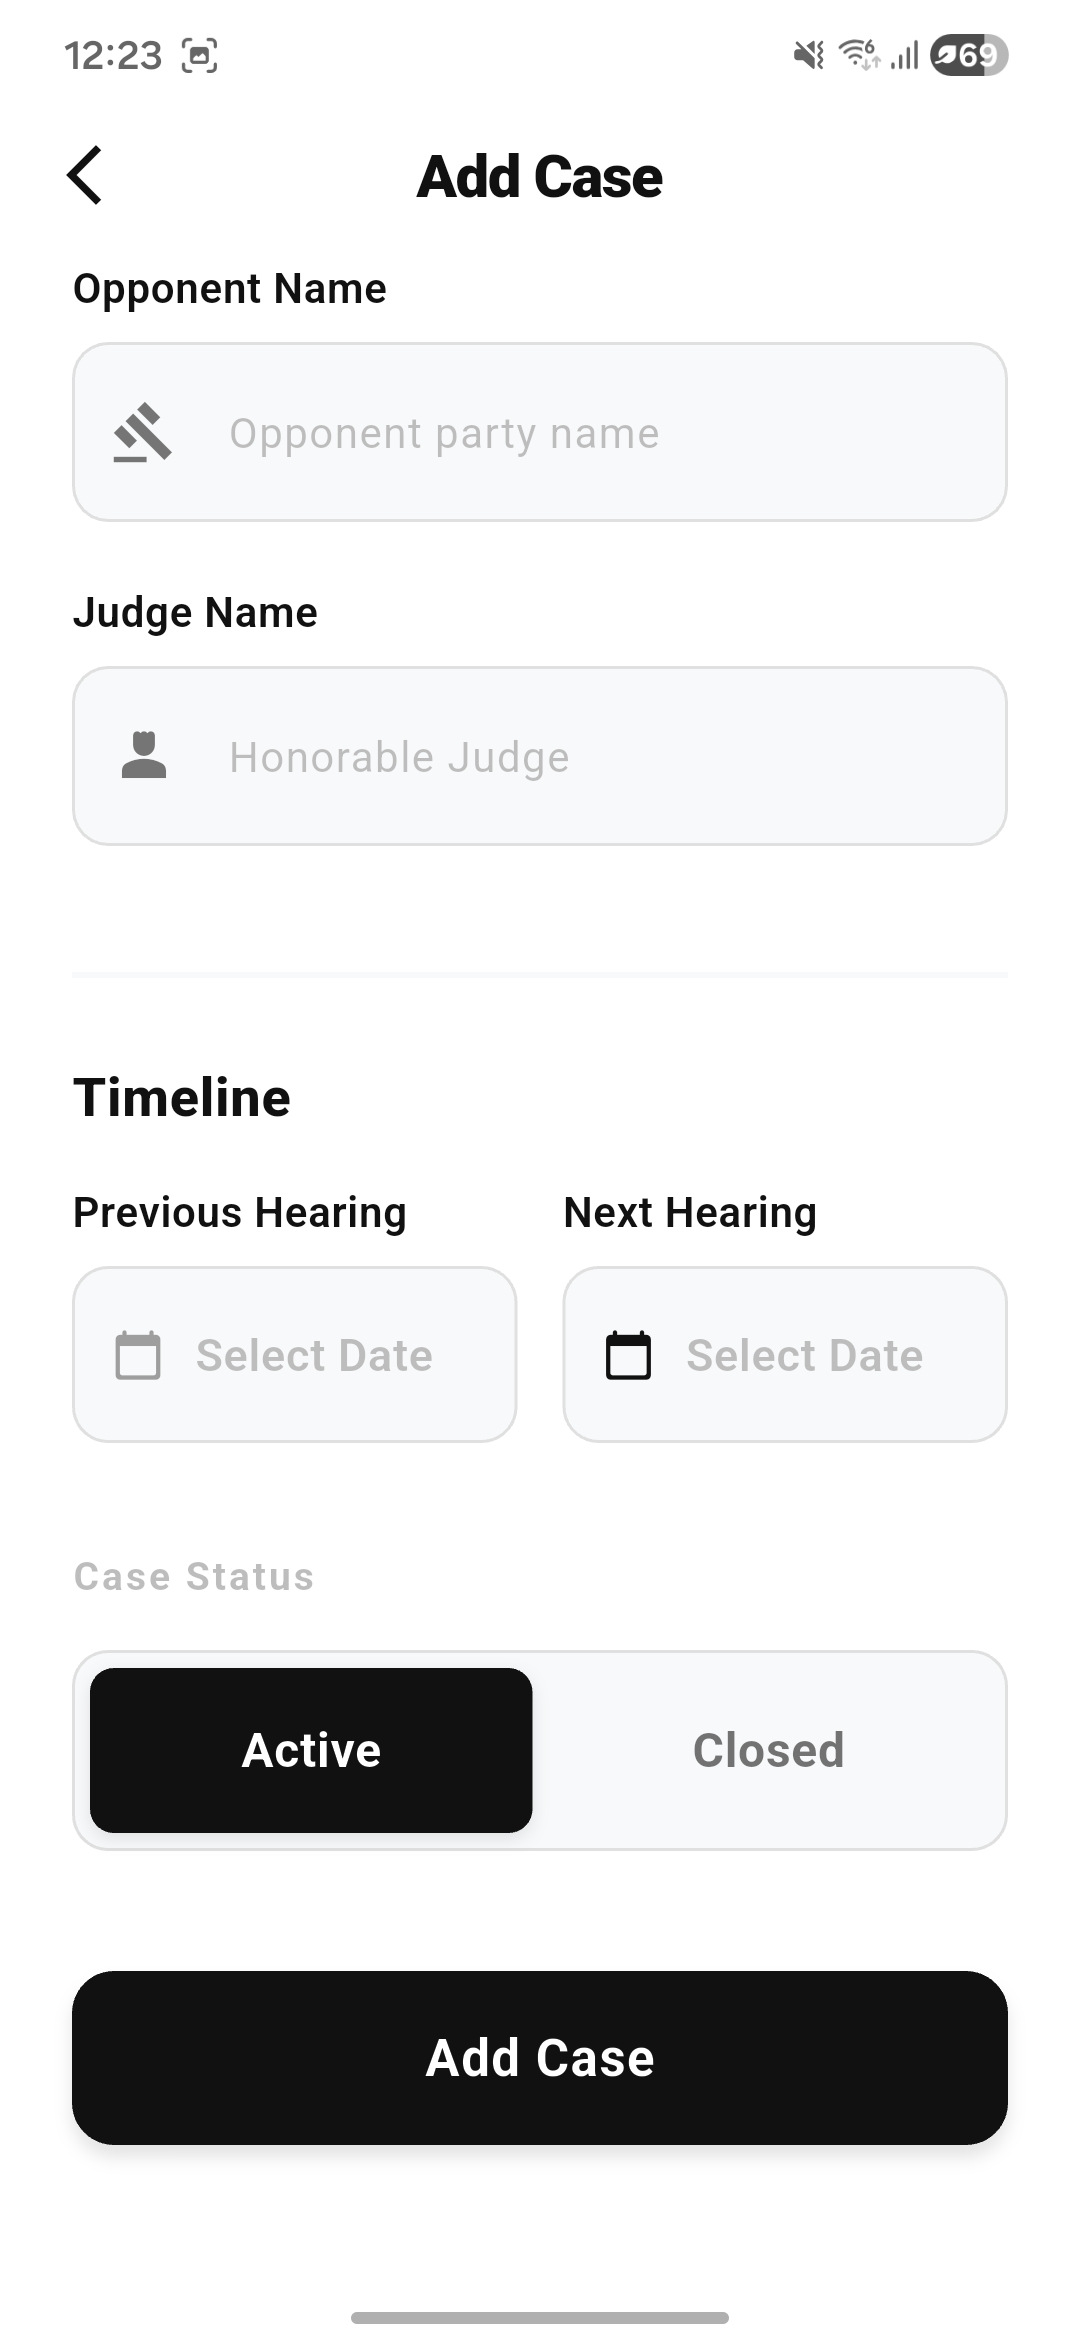Image resolution: width=1080 pixels, height=2340 pixels.
Task: Set case status to Closed
Action: point(768,1750)
